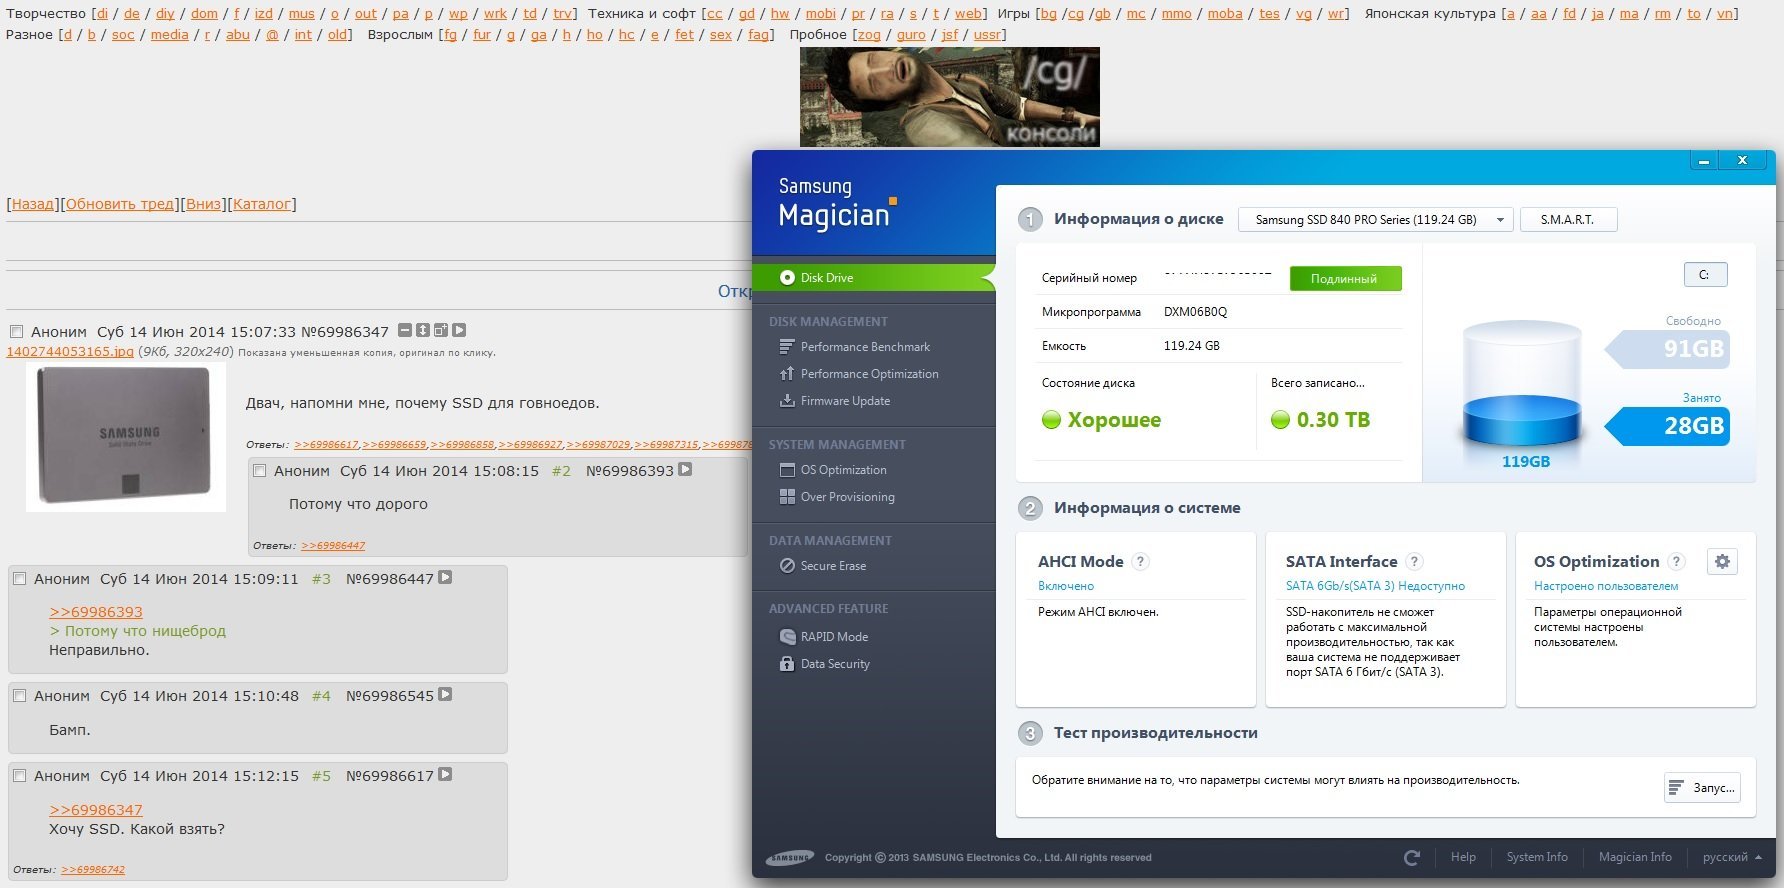Click the Samsung SSD thumbnail image
The width and height of the screenshot is (1784, 888).
click(126, 438)
